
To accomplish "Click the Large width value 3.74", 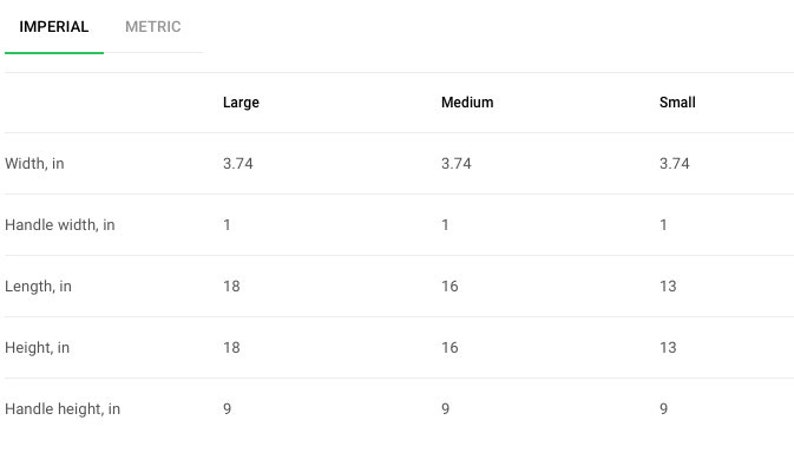I will click(x=238, y=164).
